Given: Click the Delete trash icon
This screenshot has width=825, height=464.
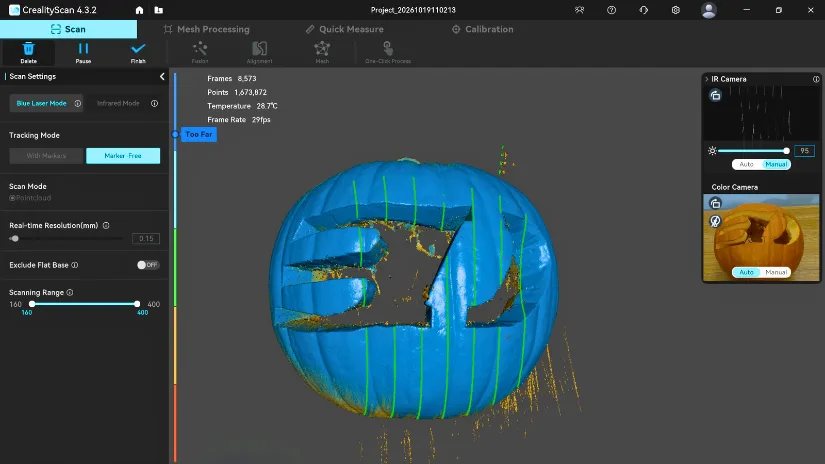Looking at the screenshot, I should [x=28, y=49].
